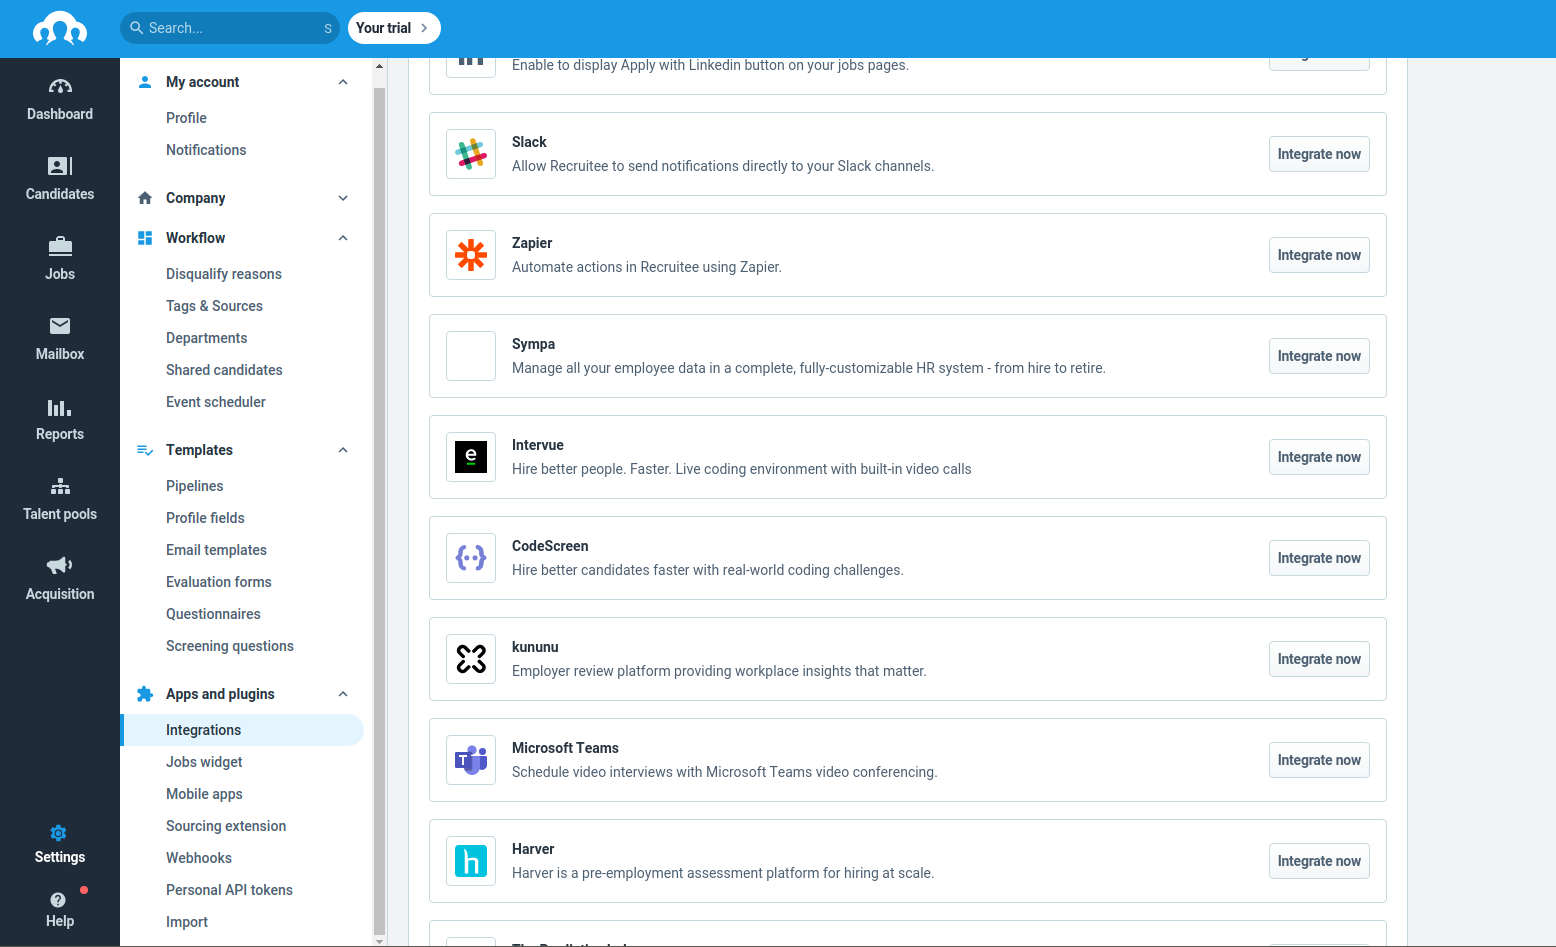Open Jobs widget page
This screenshot has width=1556, height=947.
(204, 762)
